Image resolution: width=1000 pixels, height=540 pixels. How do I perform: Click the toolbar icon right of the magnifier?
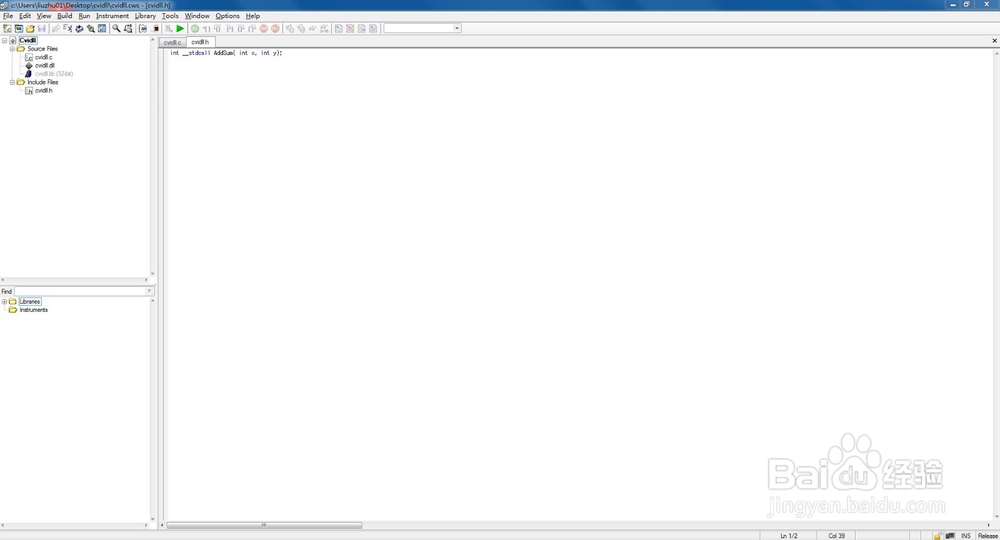128,29
